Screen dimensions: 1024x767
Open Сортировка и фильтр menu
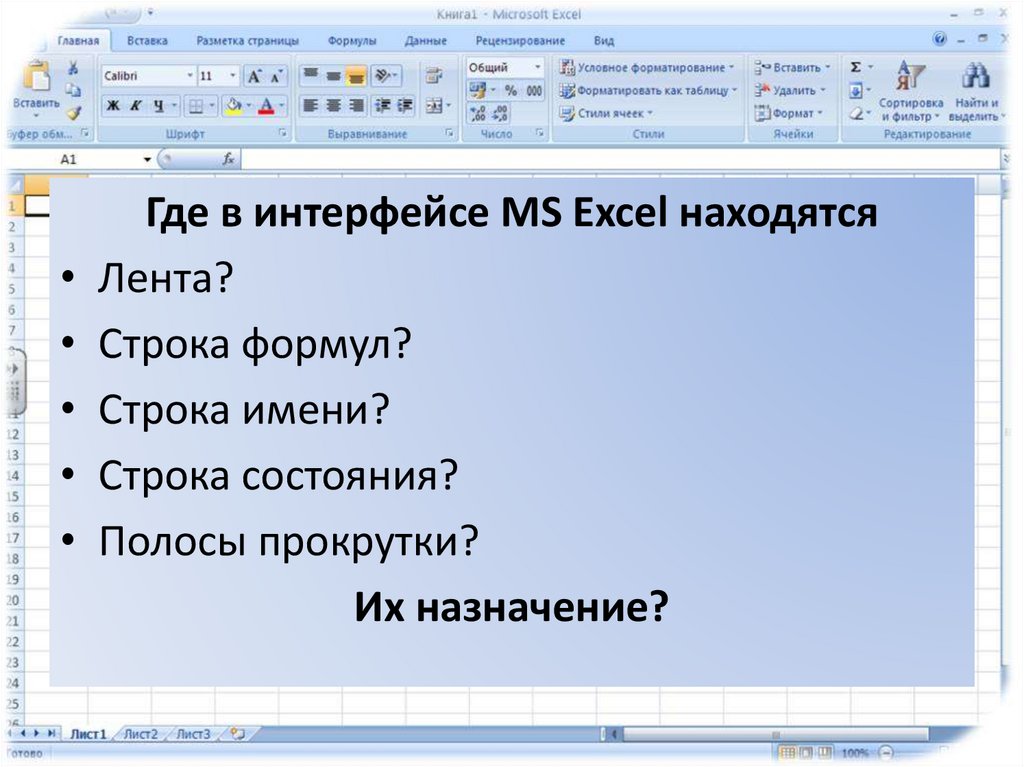(910, 91)
